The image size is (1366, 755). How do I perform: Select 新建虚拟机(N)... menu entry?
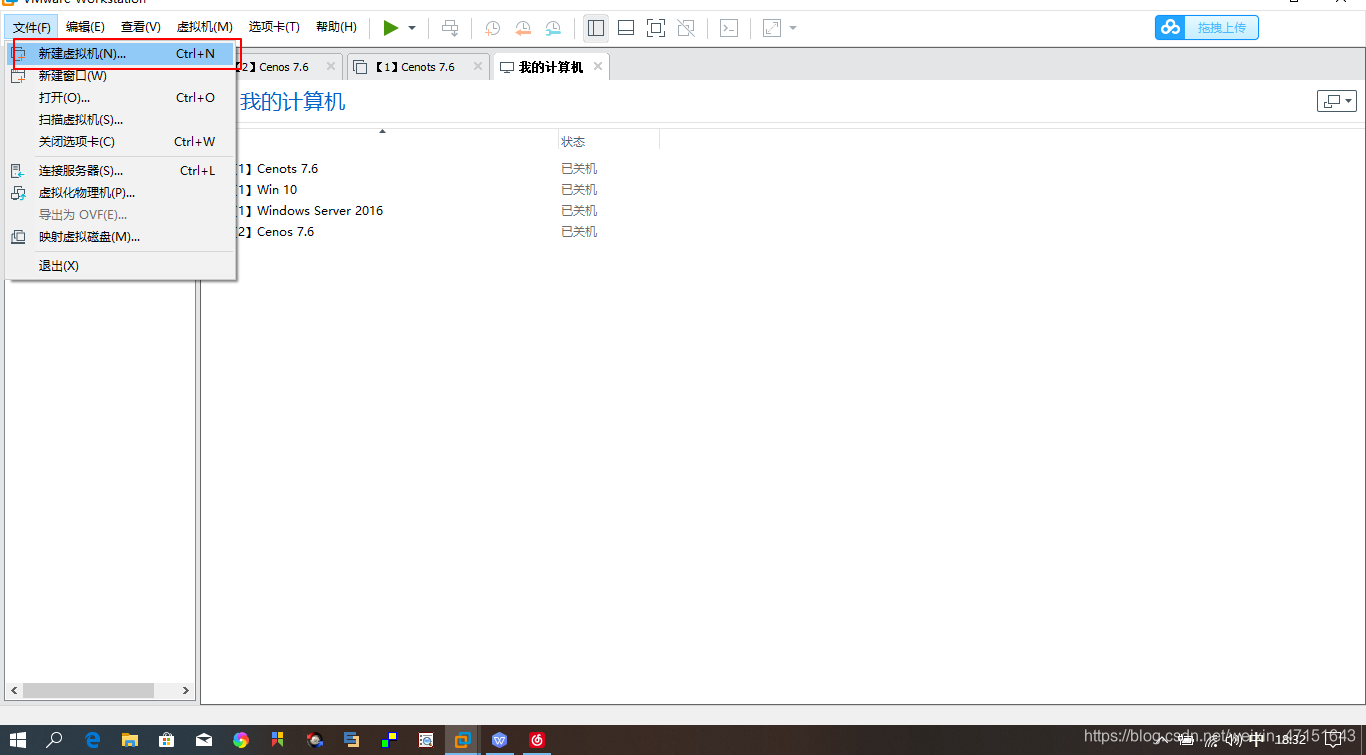tap(120, 54)
